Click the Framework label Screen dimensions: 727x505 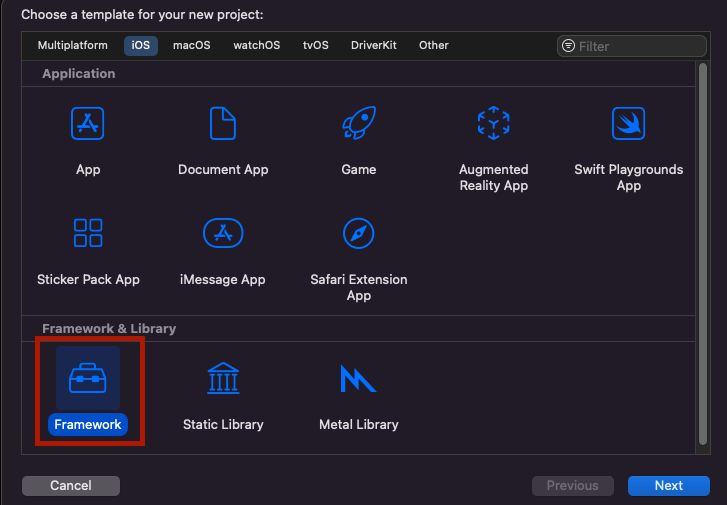[x=88, y=424]
